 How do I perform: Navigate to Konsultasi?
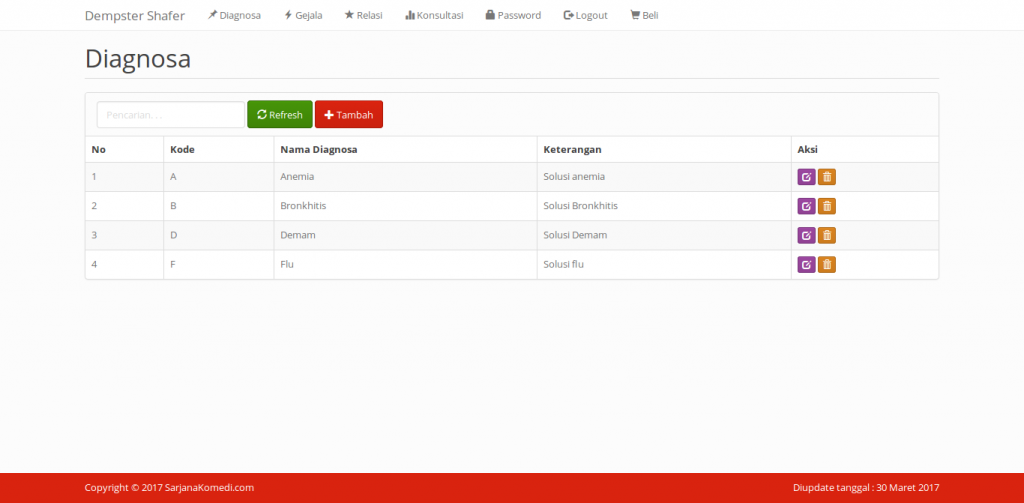click(x=434, y=15)
